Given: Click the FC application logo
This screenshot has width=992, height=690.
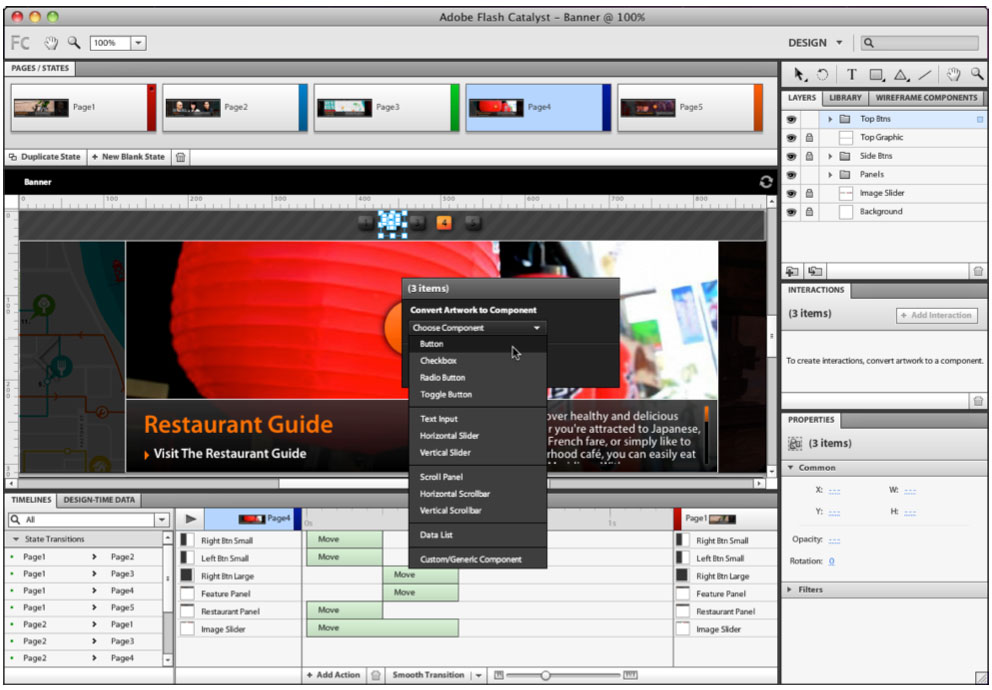Looking at the screenshot, I should coord(21,43).
